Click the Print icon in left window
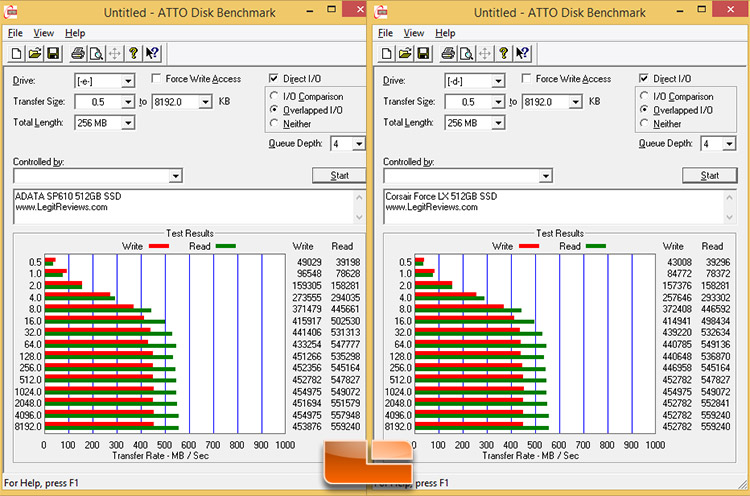750x496 pixels. pyautogui.click(x=78, y=53)
